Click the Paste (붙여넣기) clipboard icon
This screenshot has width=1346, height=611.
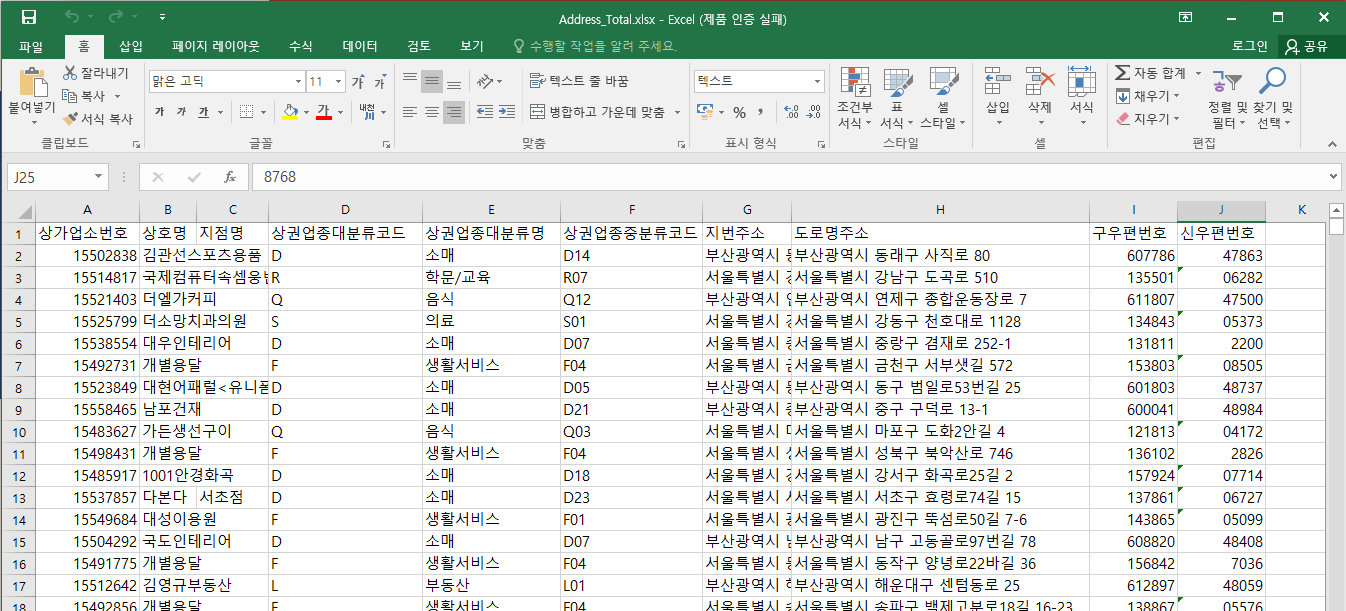[32, 83]
